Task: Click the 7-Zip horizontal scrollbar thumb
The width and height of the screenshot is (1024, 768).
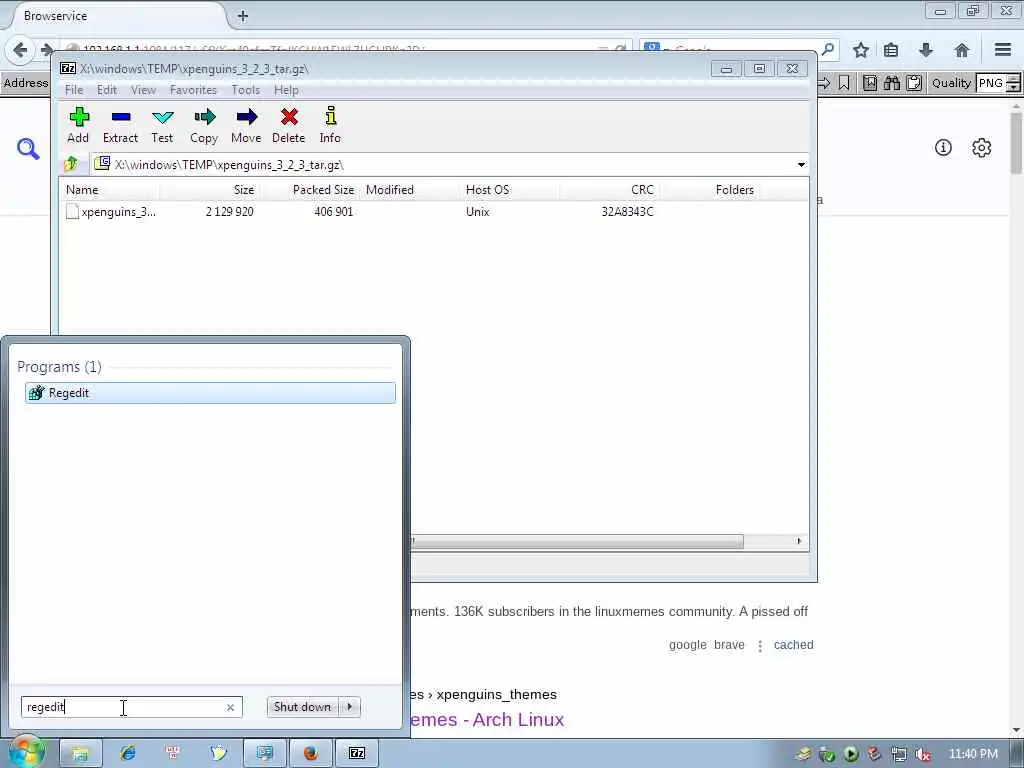Action: (x=578, y=541)
